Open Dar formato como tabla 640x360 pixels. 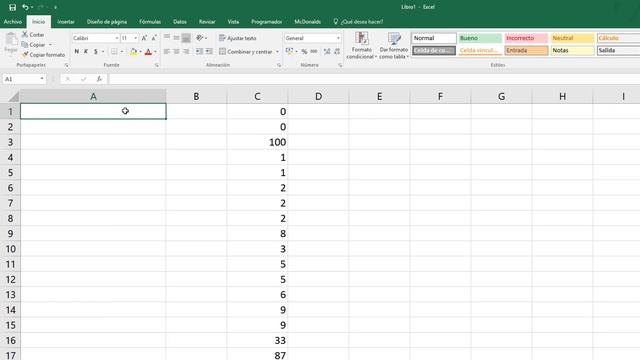(x=394, y=45)
